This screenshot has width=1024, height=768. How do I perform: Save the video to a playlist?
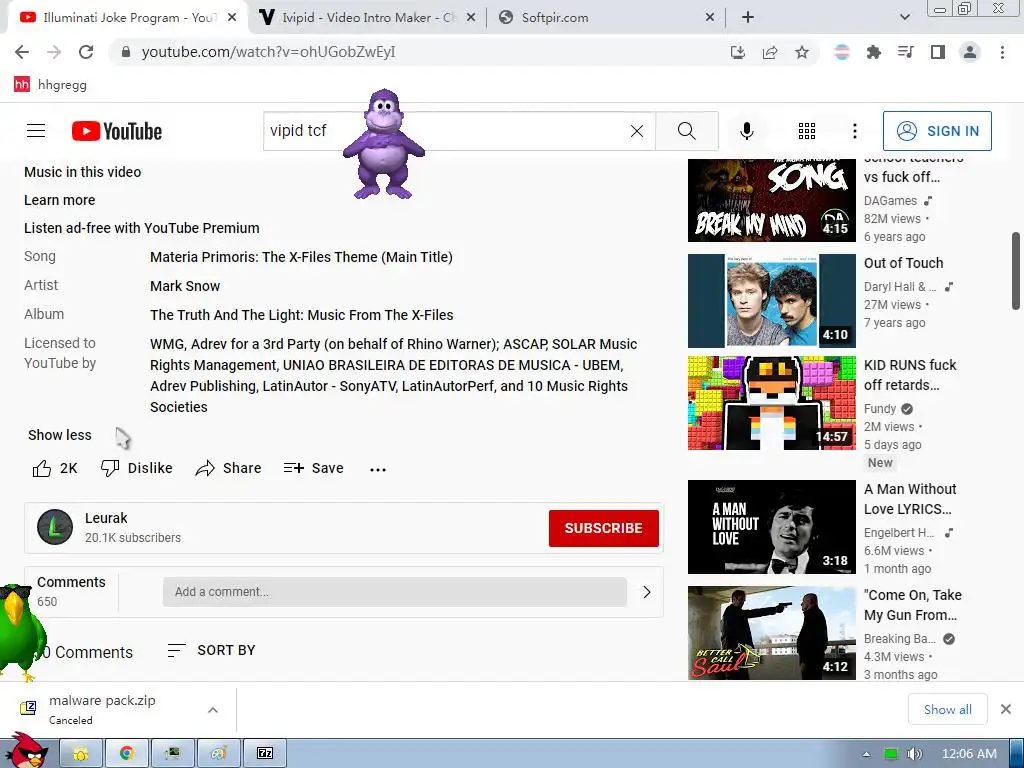coord(313,468)
